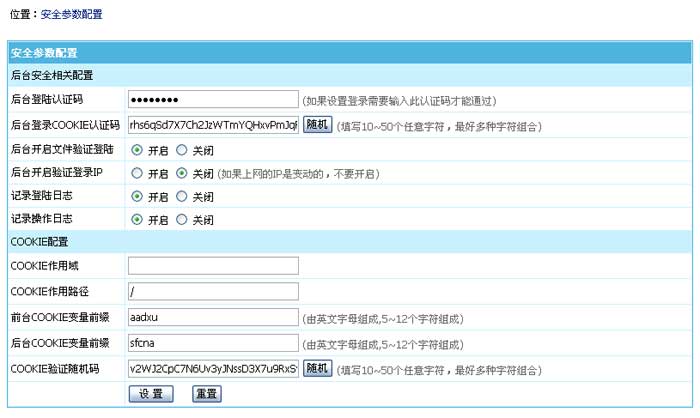Disable 记录登陆日志 with 关闭 radio

pos(181,197)
